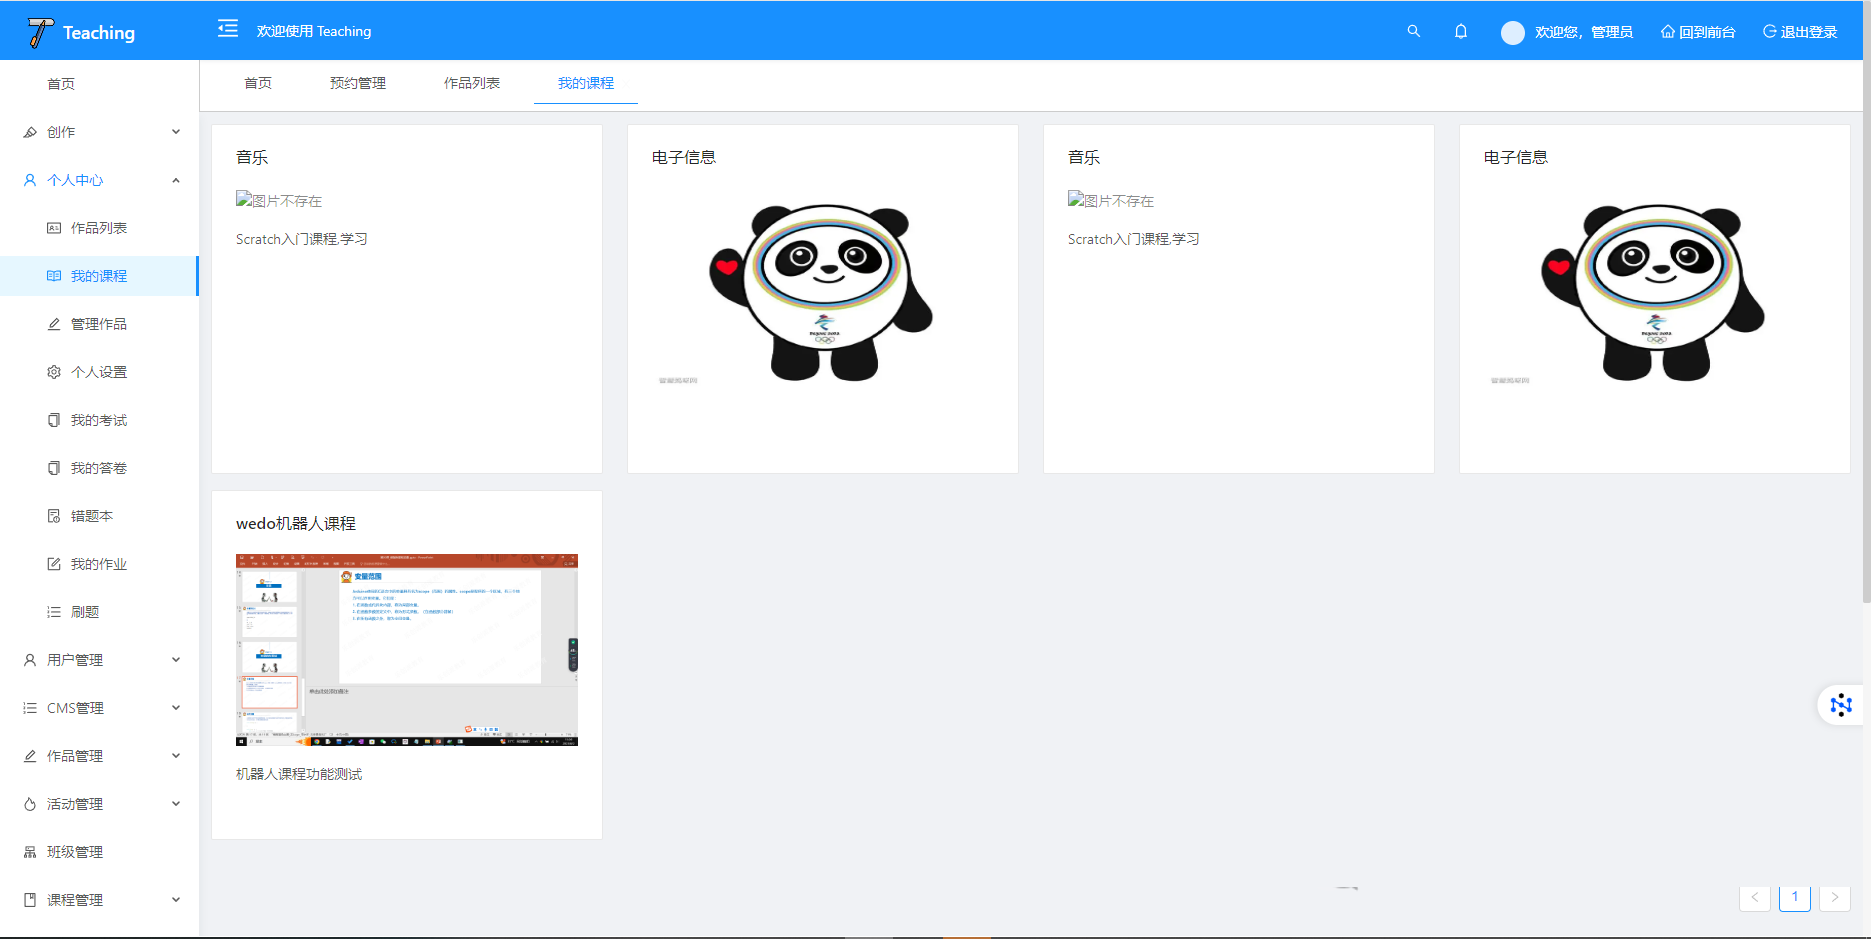Expand the CMS管理 menu

[x=98, y=708]
